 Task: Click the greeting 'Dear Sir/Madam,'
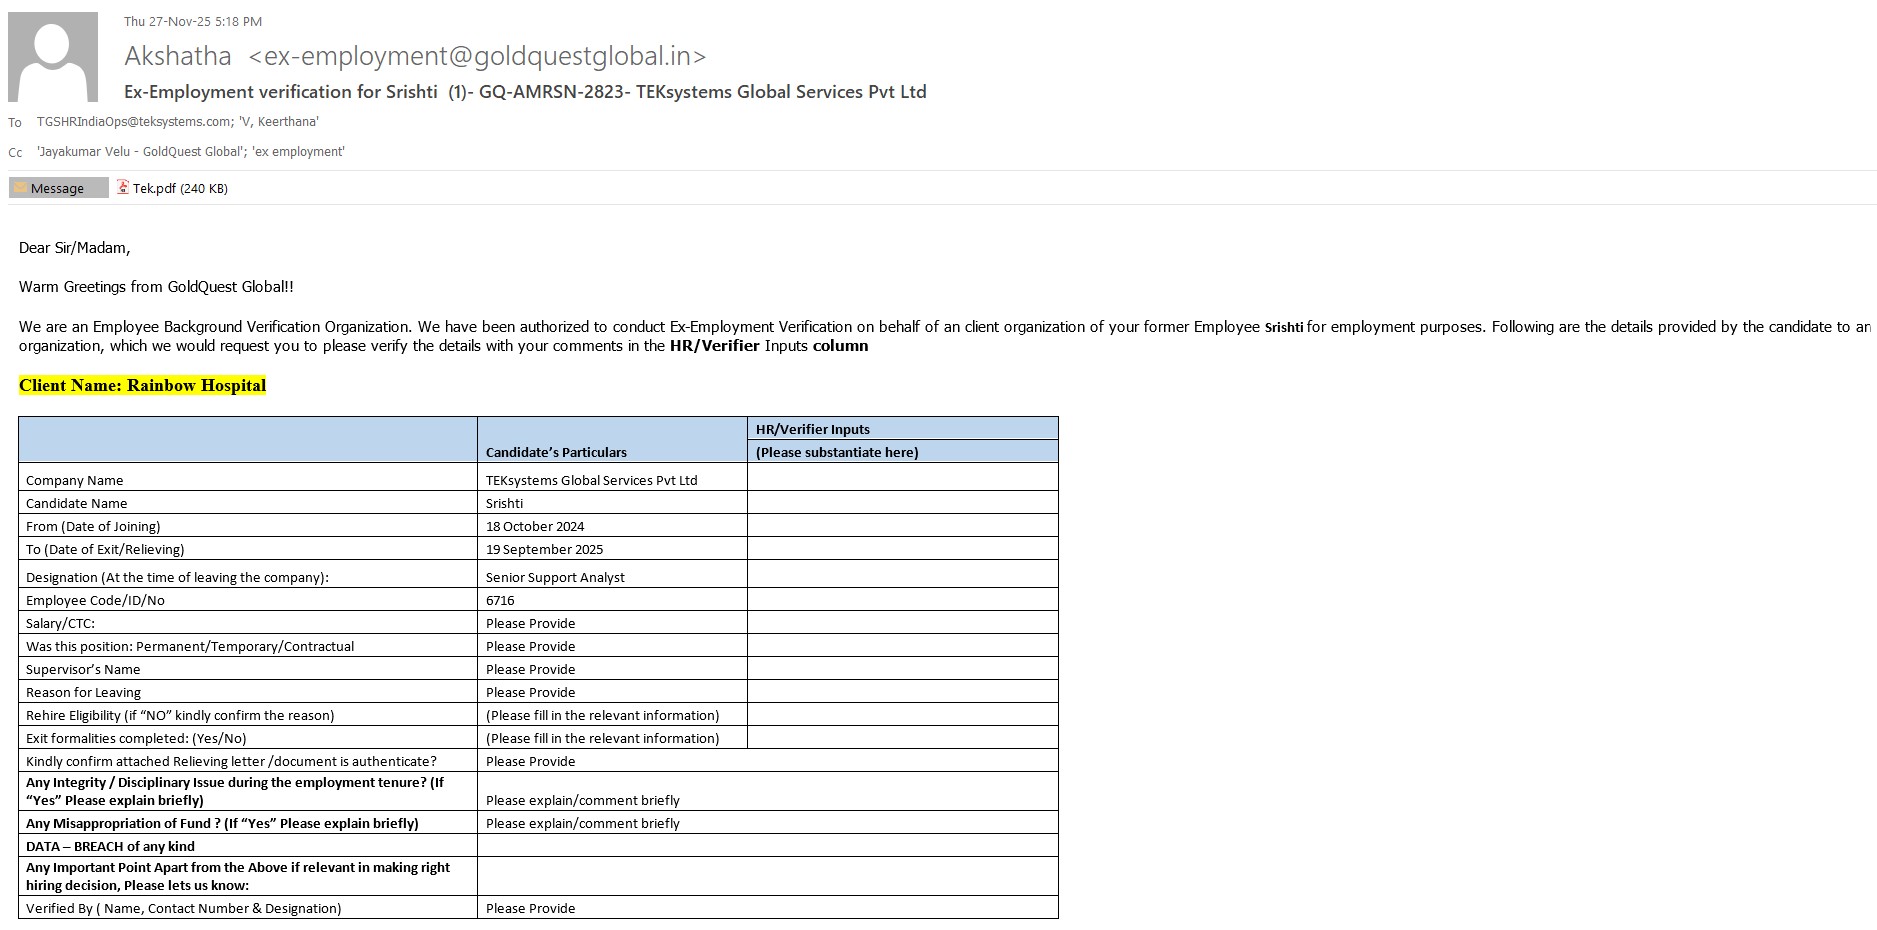coord(75,248)
